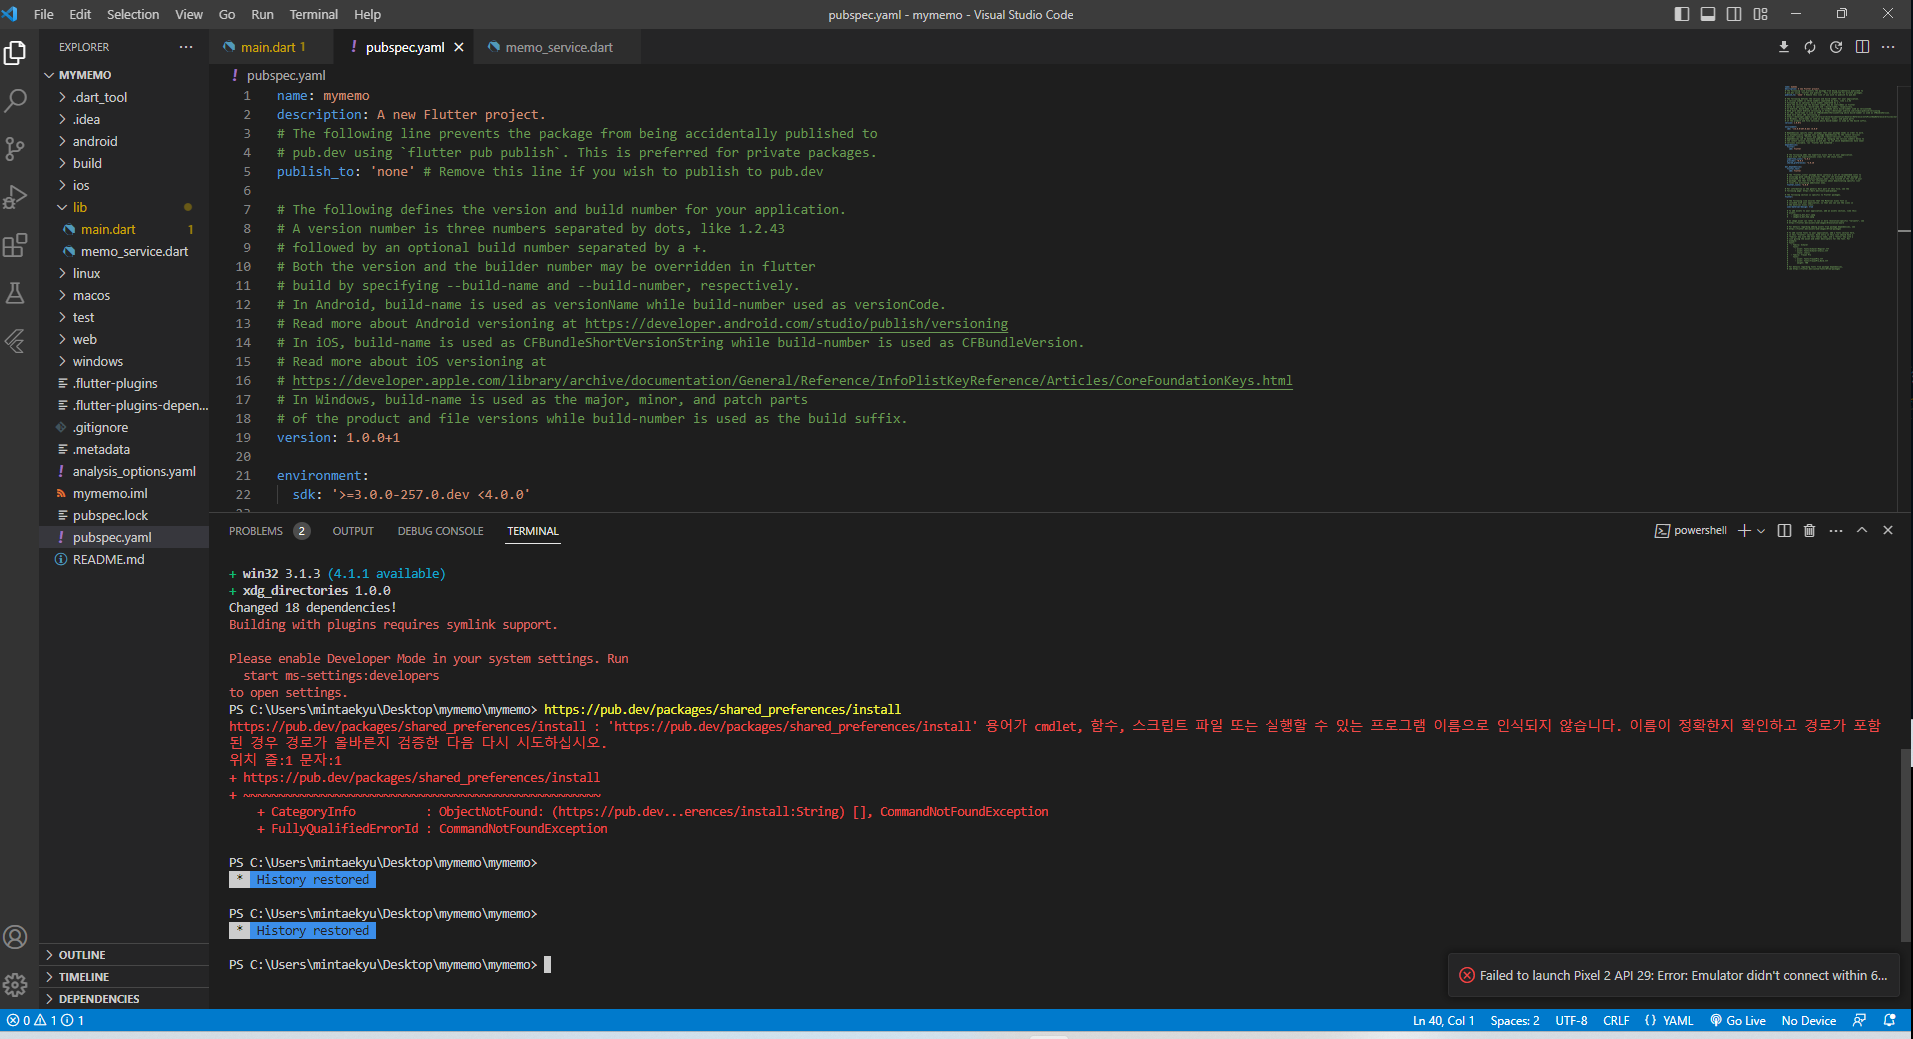Collapse the lib folder
Screen dimensions: 1913x1039
pyautogui.click(x=124, y=207)
